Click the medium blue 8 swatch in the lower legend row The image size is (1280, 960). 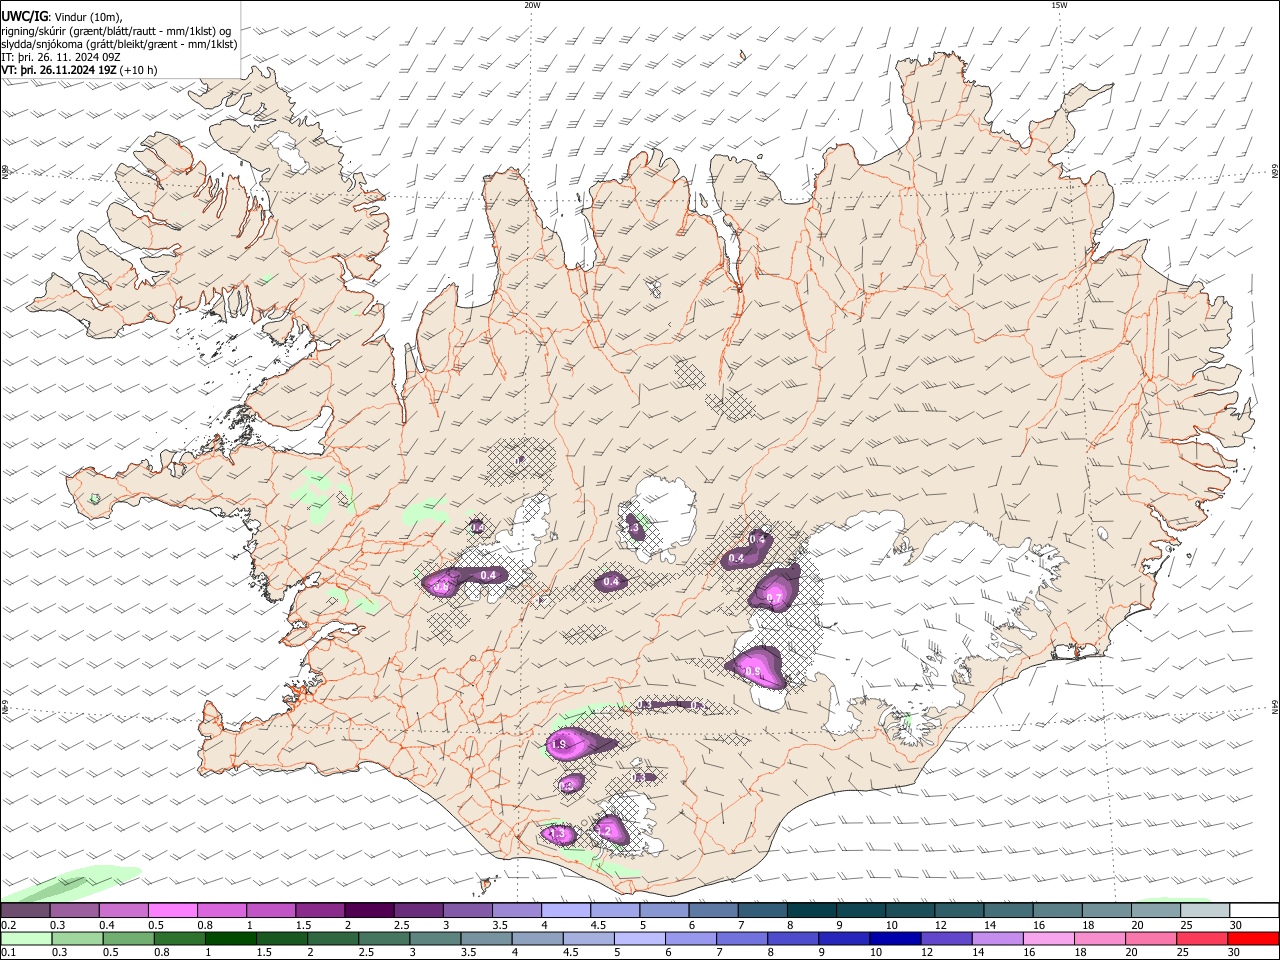pos(792,939)
